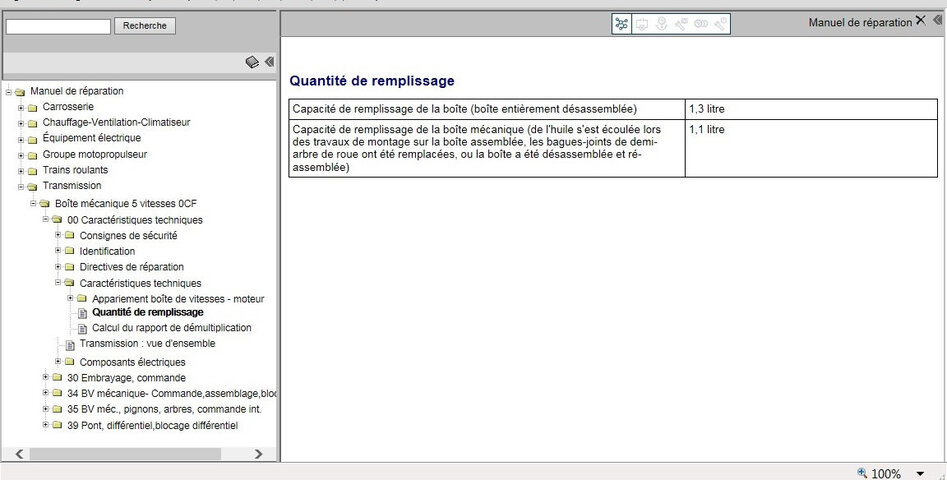The image size is (947, 480).
Task: Expand the Identification folder
Action: (x=58, y=250)
